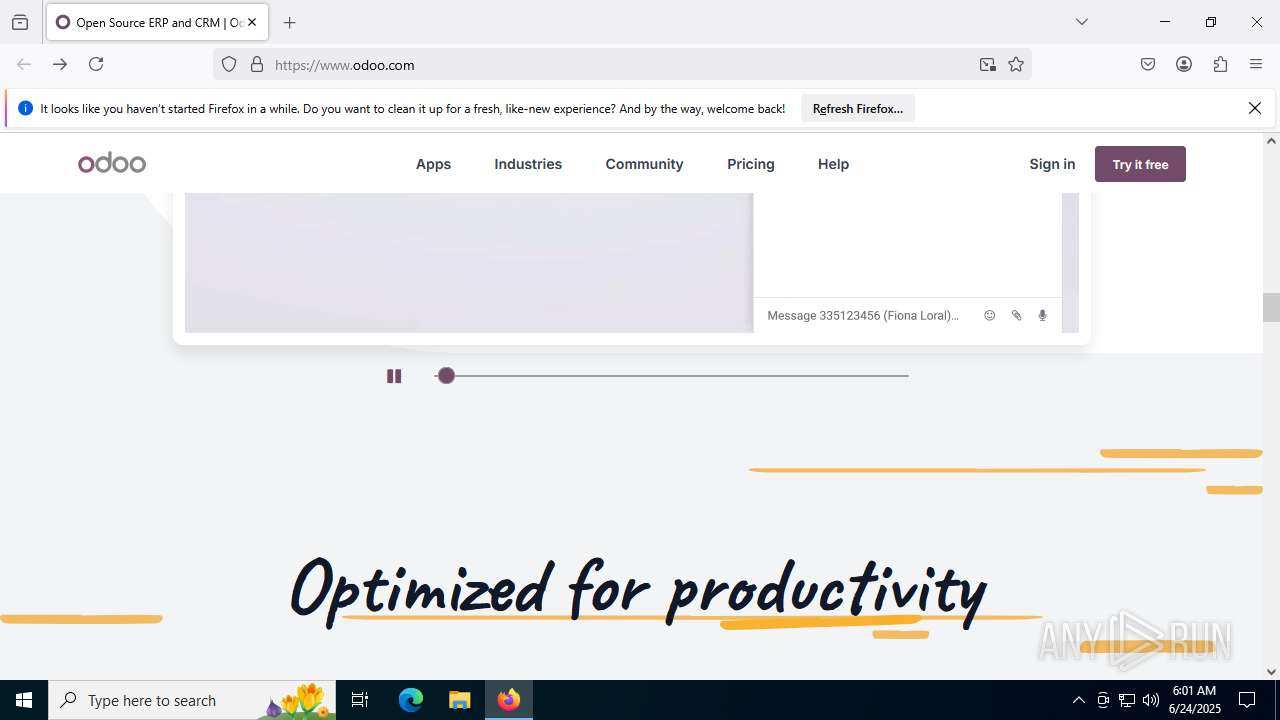Select the Open Source ERP and CRM tab
The image size is (1280, 720).
coord(157,22)
